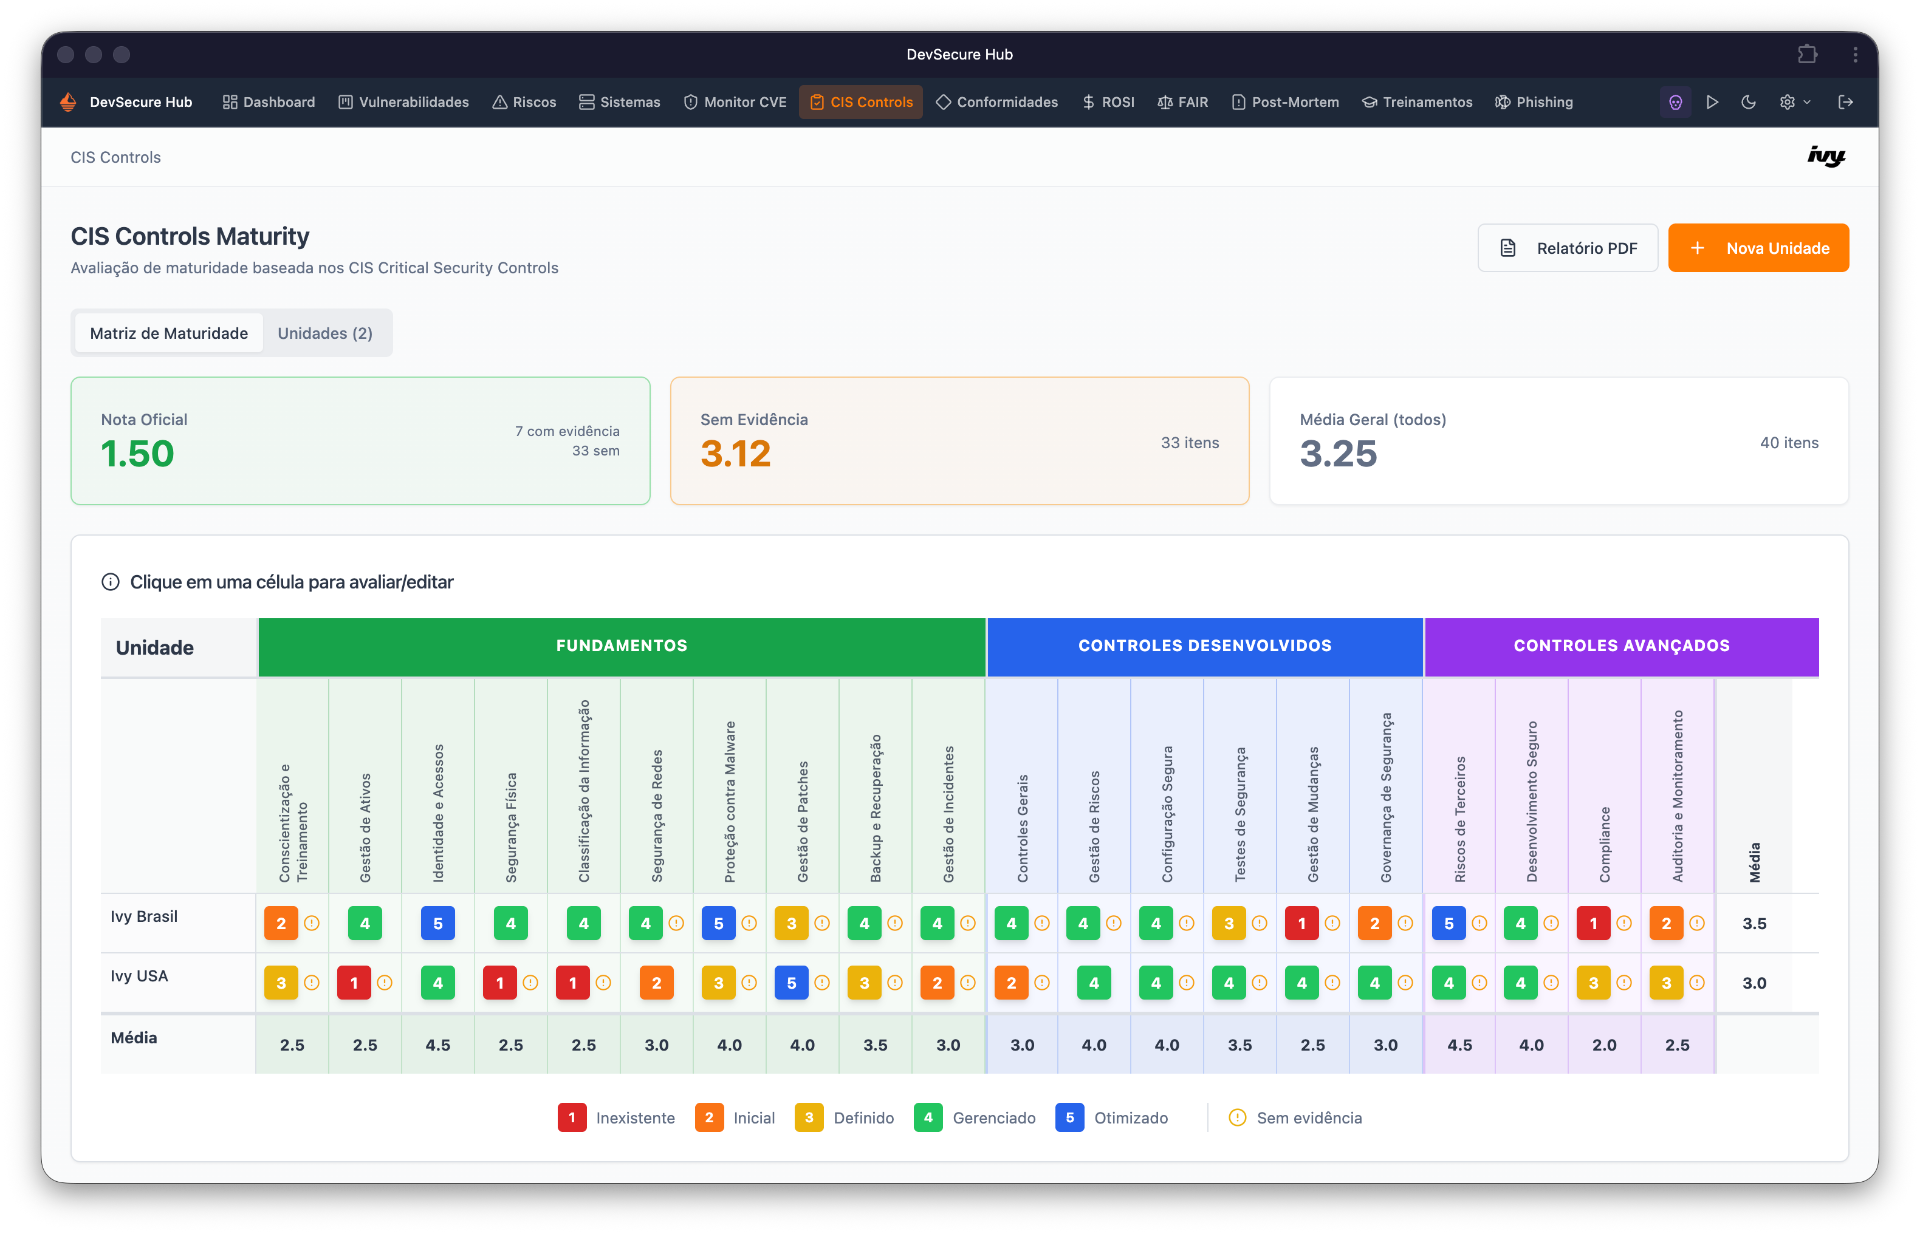The height and width of the screenshot is (1234, 1920).
Task: Edit Ivy Brasil Riscos de Terceiros score 5
Action: [1449, 923]
